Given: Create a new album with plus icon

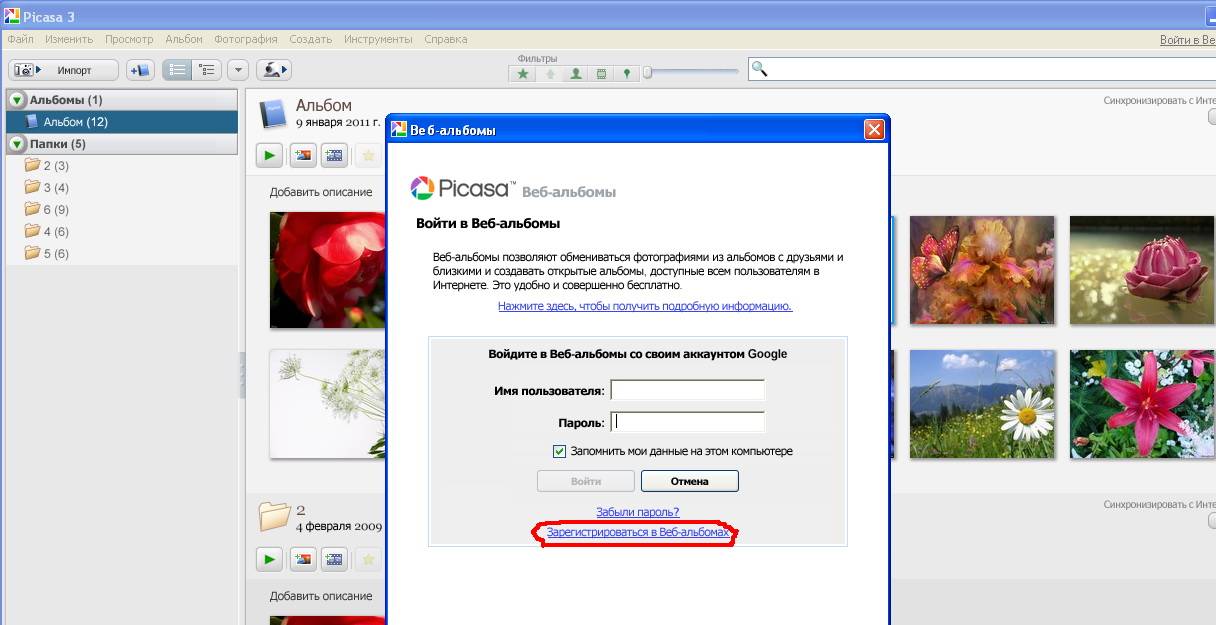Looking at the screenshot, I should [x=140, y=70].
